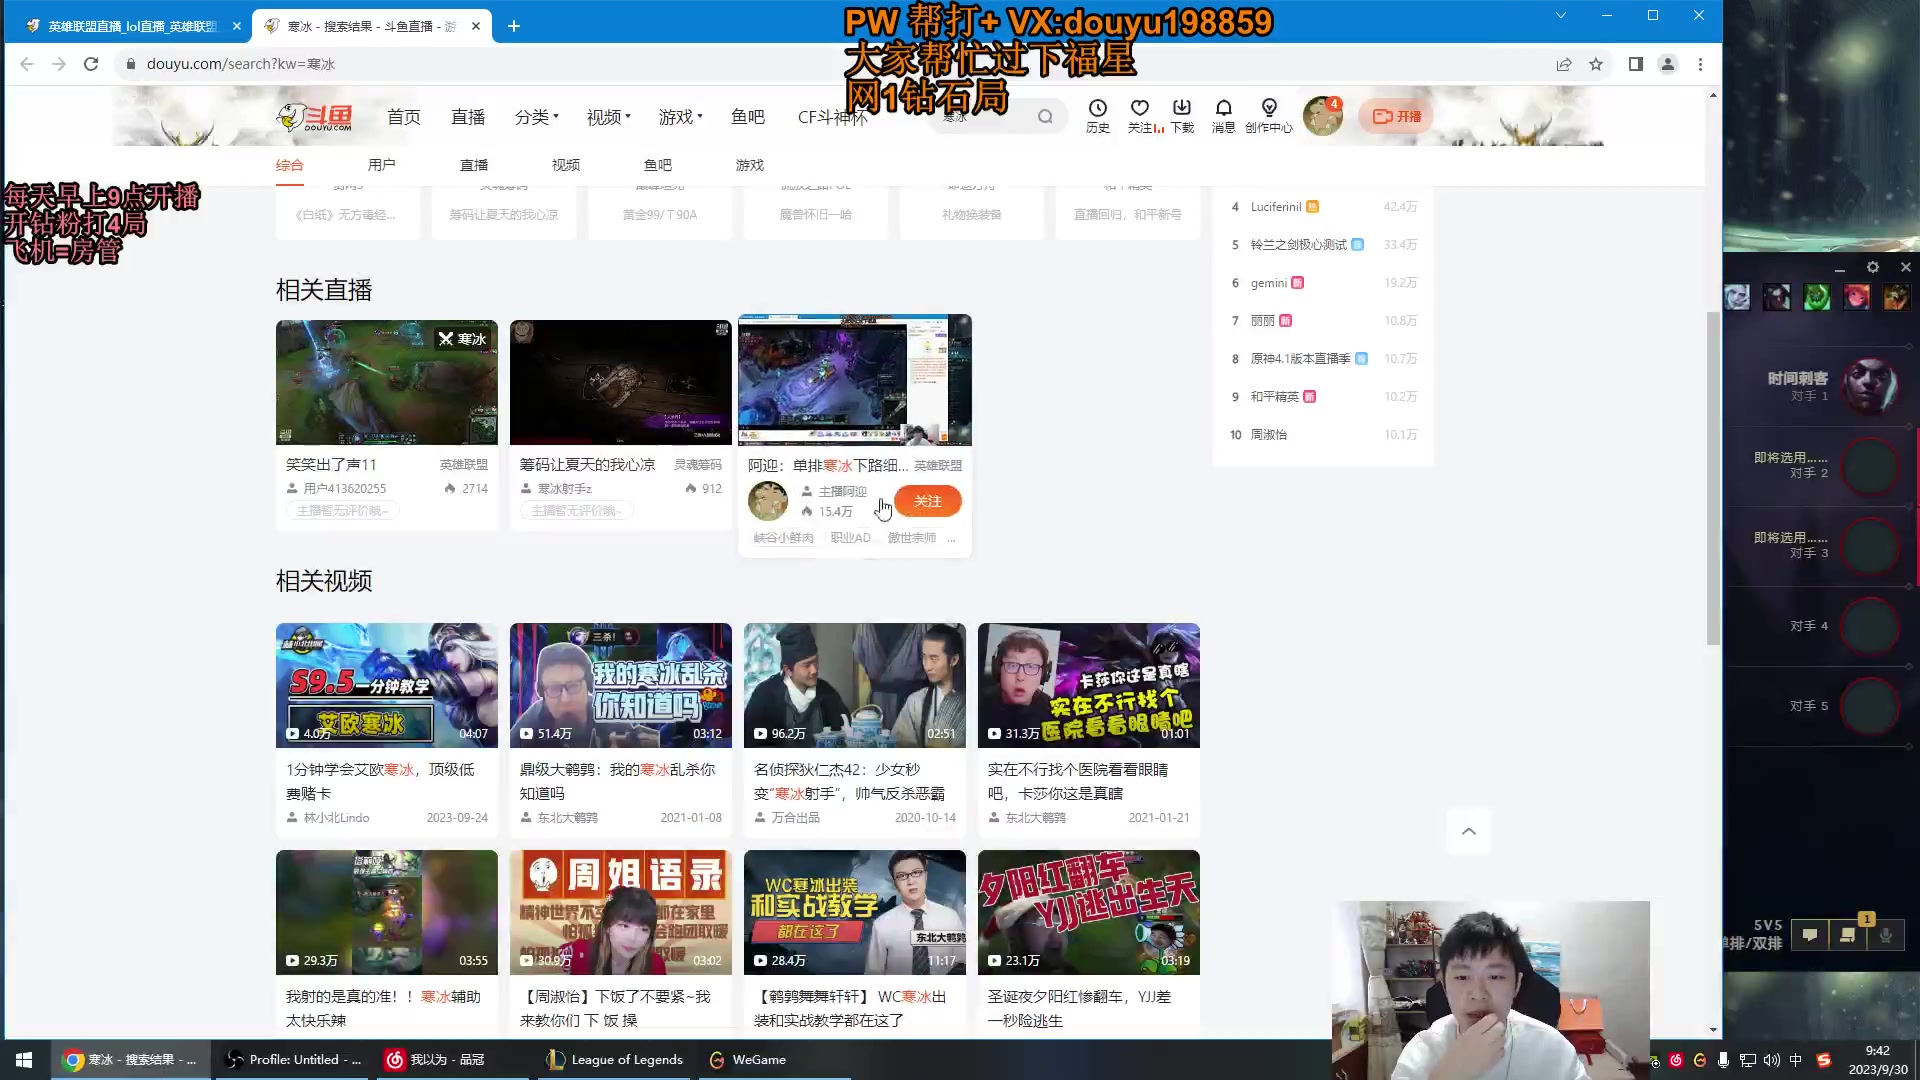Image resolution: width=1920 pixels, height=1080 pixels.
Task: Open the 下载 download page icon
Action: [x=1182, y=116]
